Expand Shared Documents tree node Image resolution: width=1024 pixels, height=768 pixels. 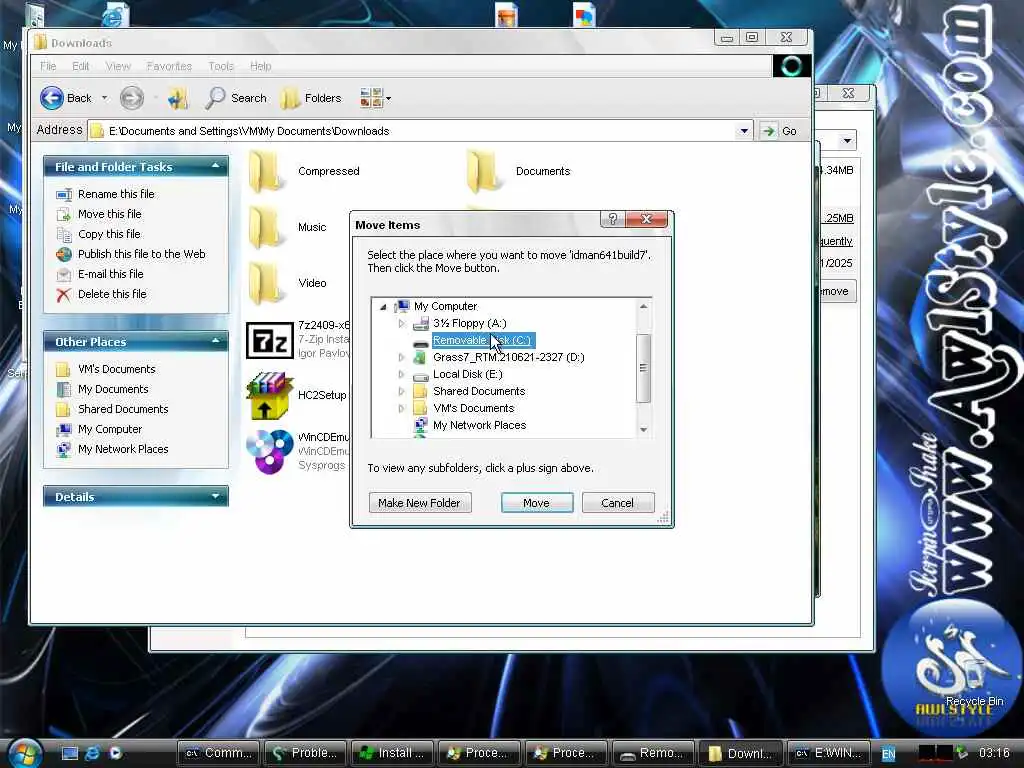pyautogui.click(x=401, y=391)
